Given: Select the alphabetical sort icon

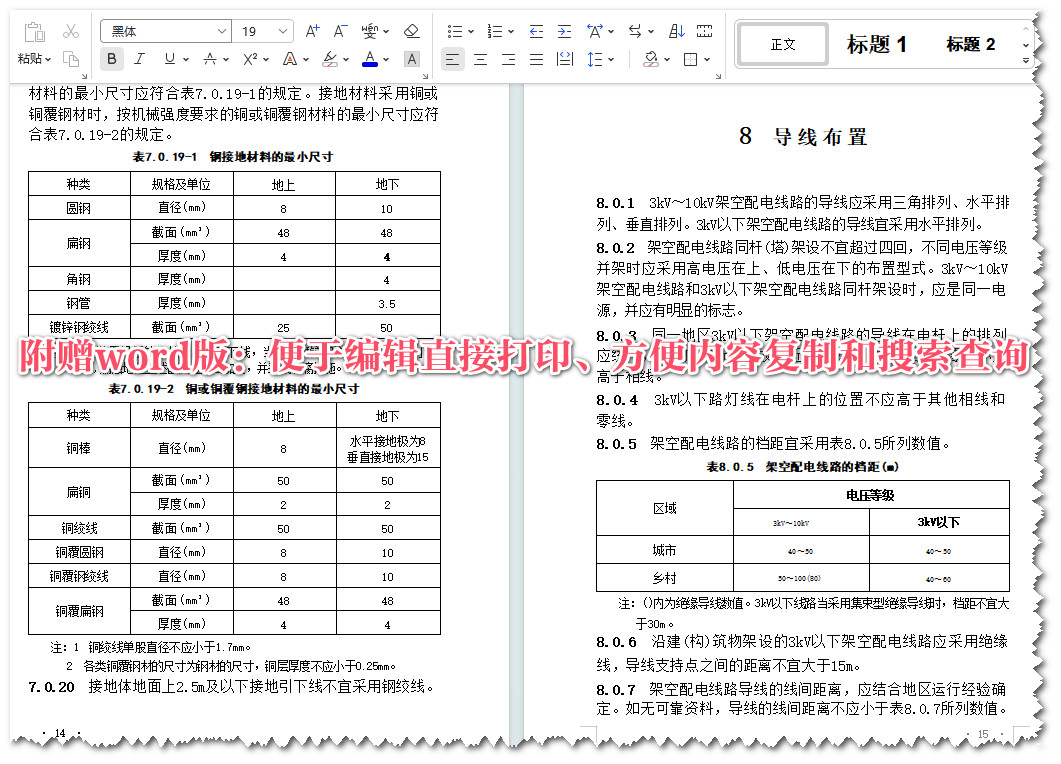Looking at the screenshot, I should (x=676, y=32).
